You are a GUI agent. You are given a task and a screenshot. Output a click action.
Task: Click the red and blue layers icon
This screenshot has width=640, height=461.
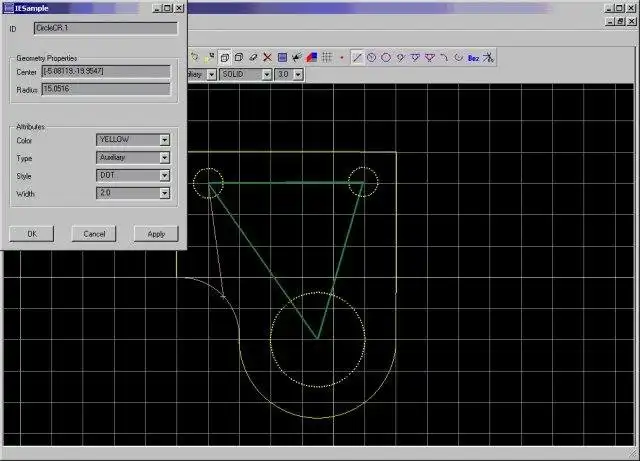tap(312, 58)
